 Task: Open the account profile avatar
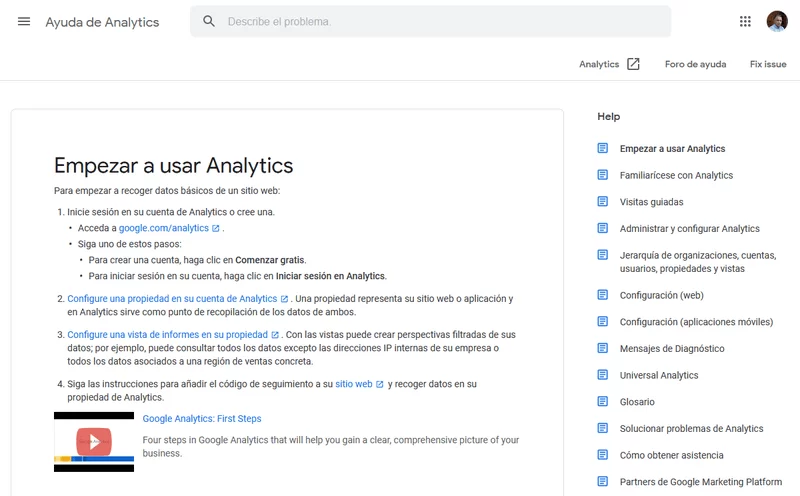tap(777, 21)
